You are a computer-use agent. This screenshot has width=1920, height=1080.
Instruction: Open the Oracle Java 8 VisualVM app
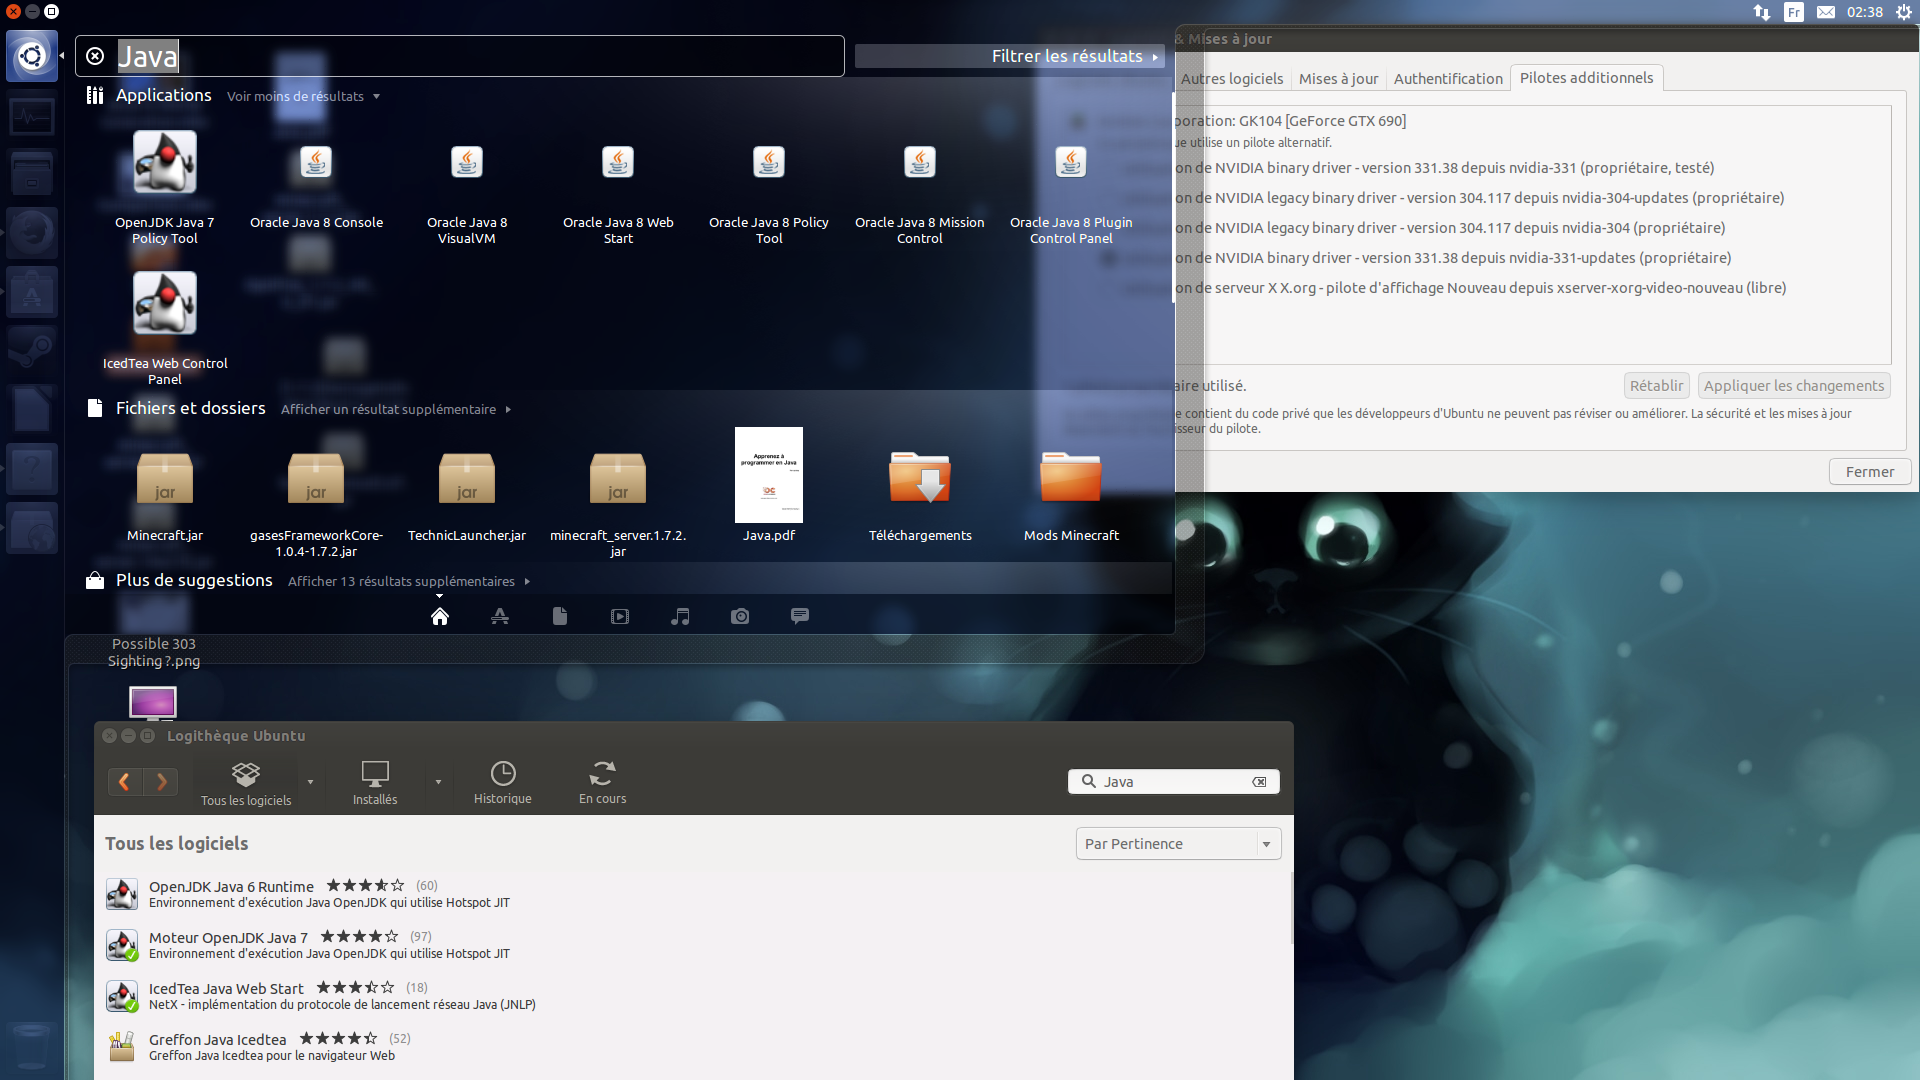467,163
